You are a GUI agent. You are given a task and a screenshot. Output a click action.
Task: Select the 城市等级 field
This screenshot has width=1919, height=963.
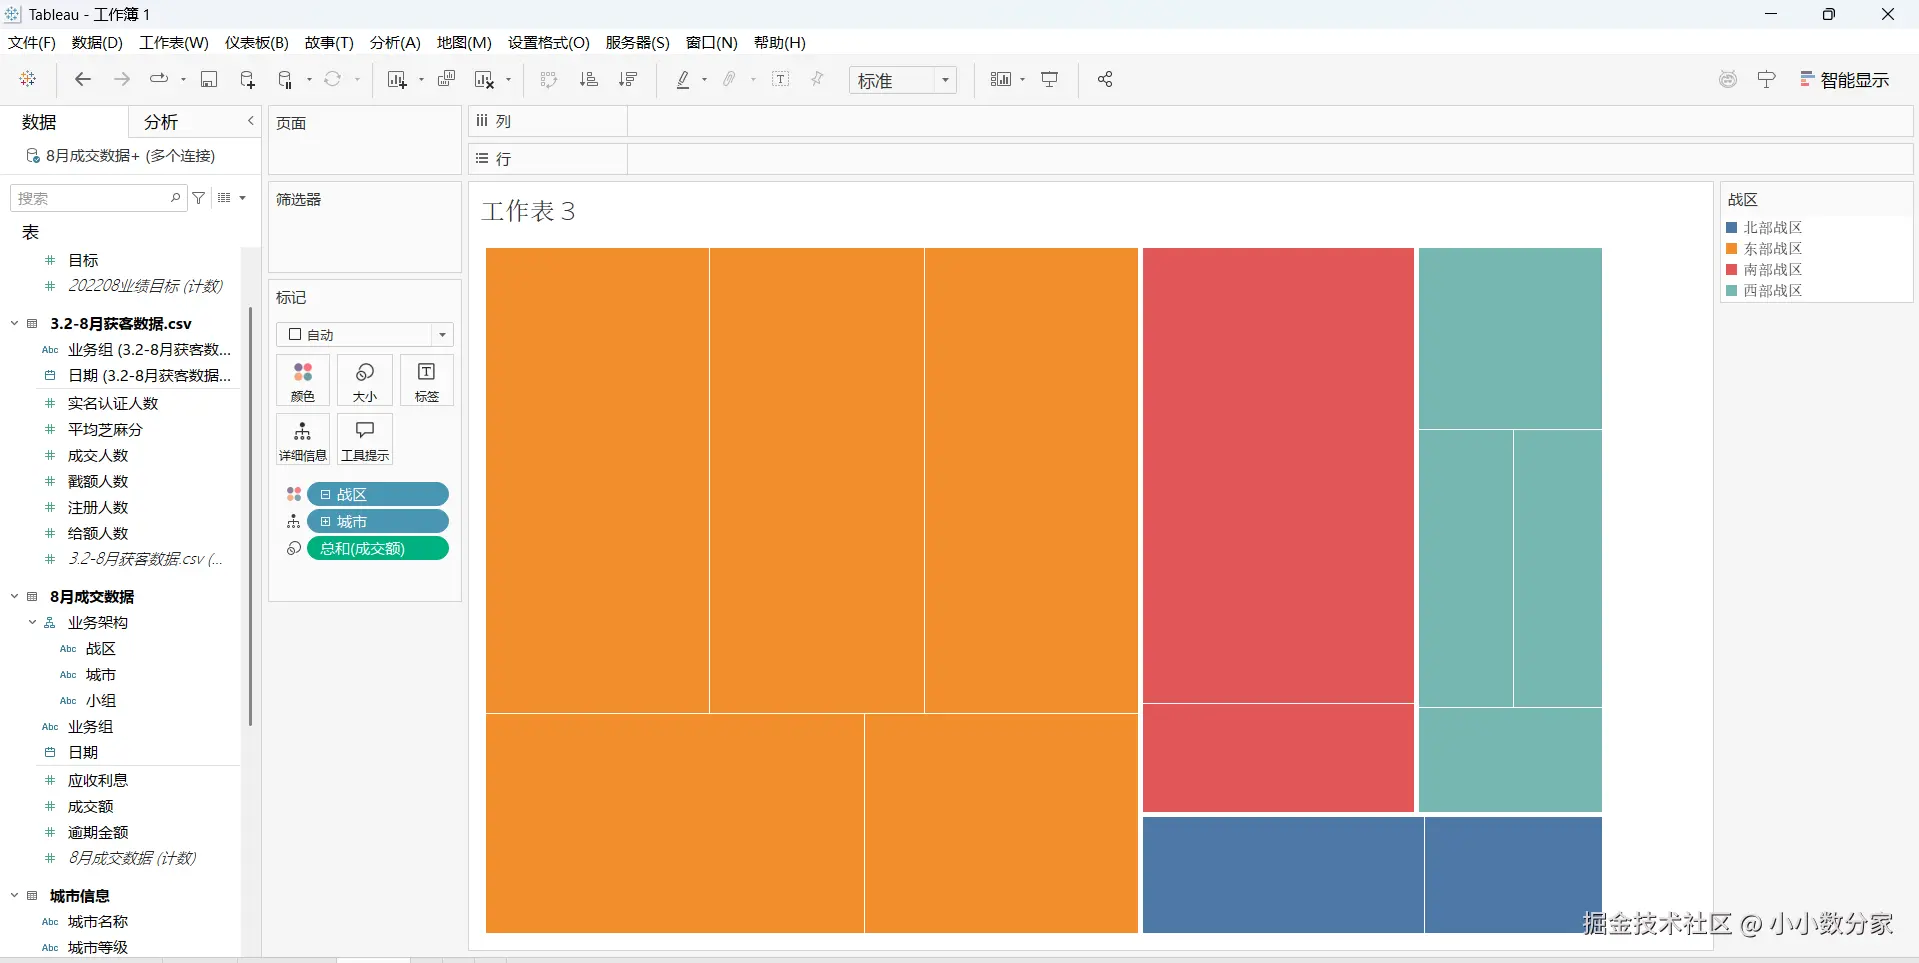pos(98,948)
